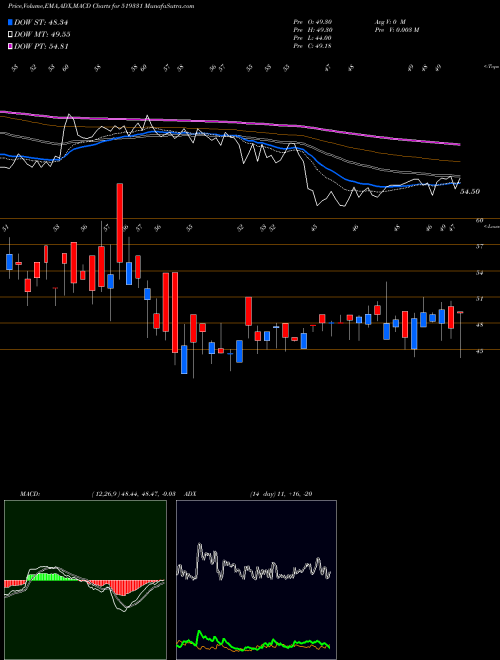Click the magenta DOW PT legend swatch
This screenshot has height=660, width=500.
click(10, 47)
